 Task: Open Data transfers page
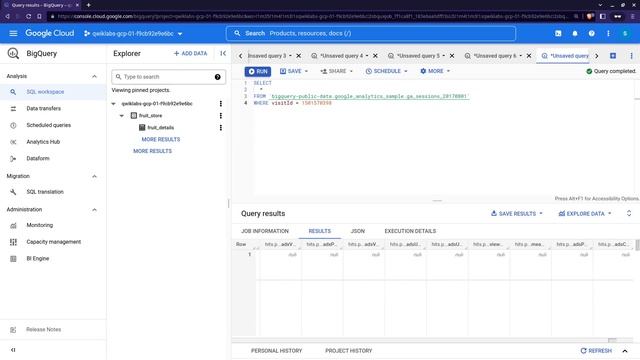pos(53,109)
